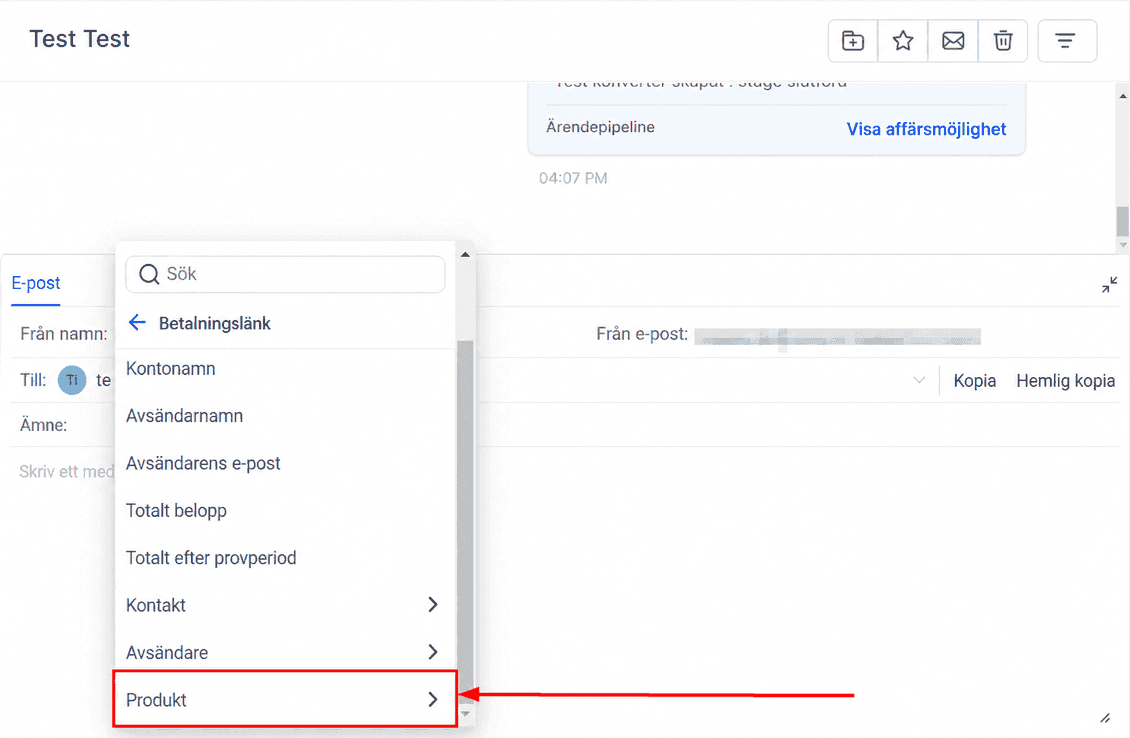Open the Till recipients dropdown chevron
Viewport: 1130px width, 738px height.
tap(919, 380)
